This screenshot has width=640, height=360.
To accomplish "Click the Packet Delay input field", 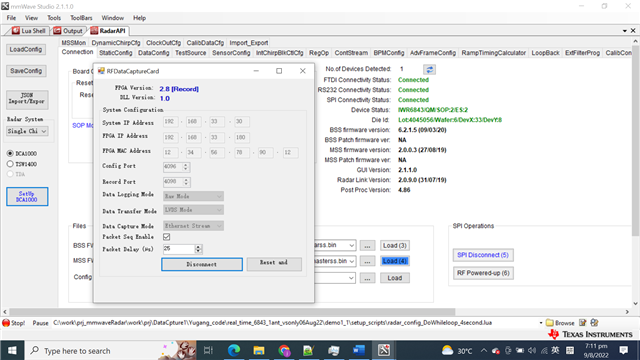I will [179, 249].
